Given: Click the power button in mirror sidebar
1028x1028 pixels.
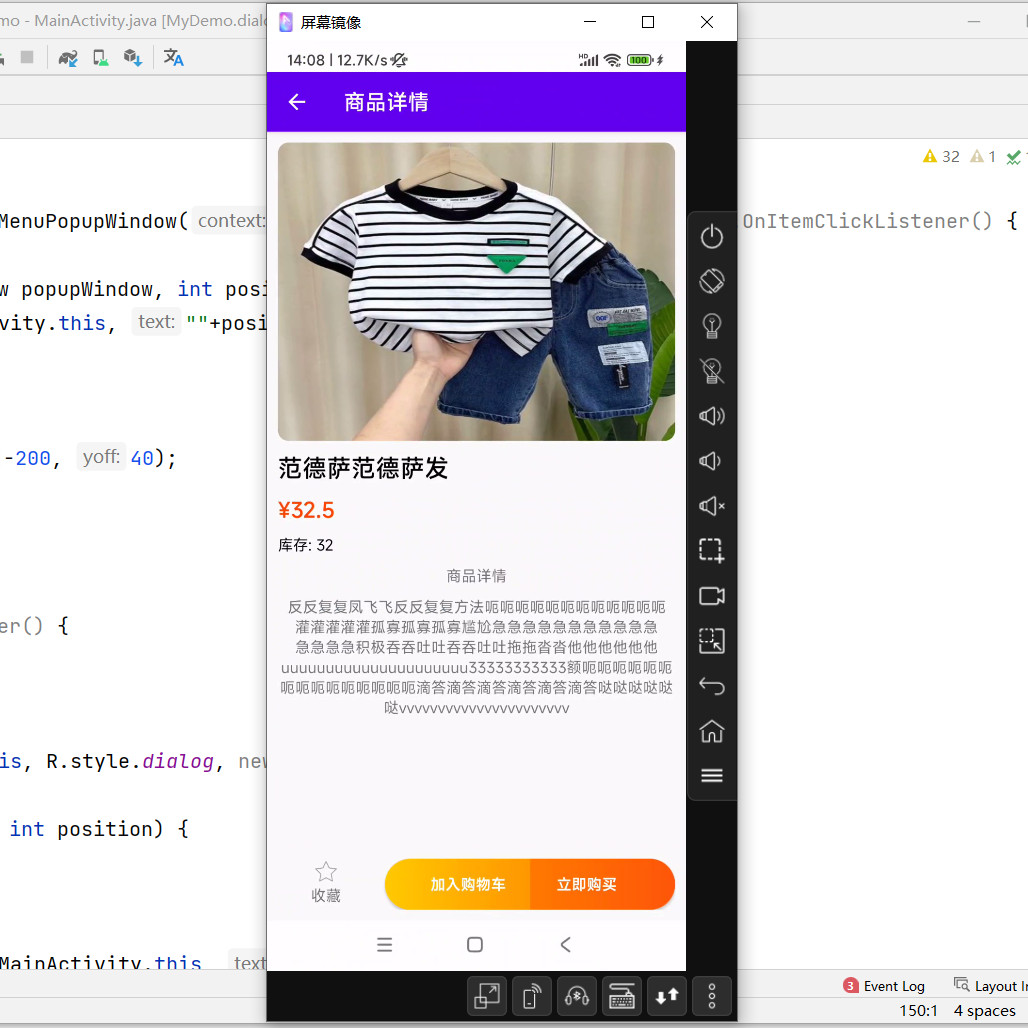Looking at the screenshot, I should tap(711, 236).
